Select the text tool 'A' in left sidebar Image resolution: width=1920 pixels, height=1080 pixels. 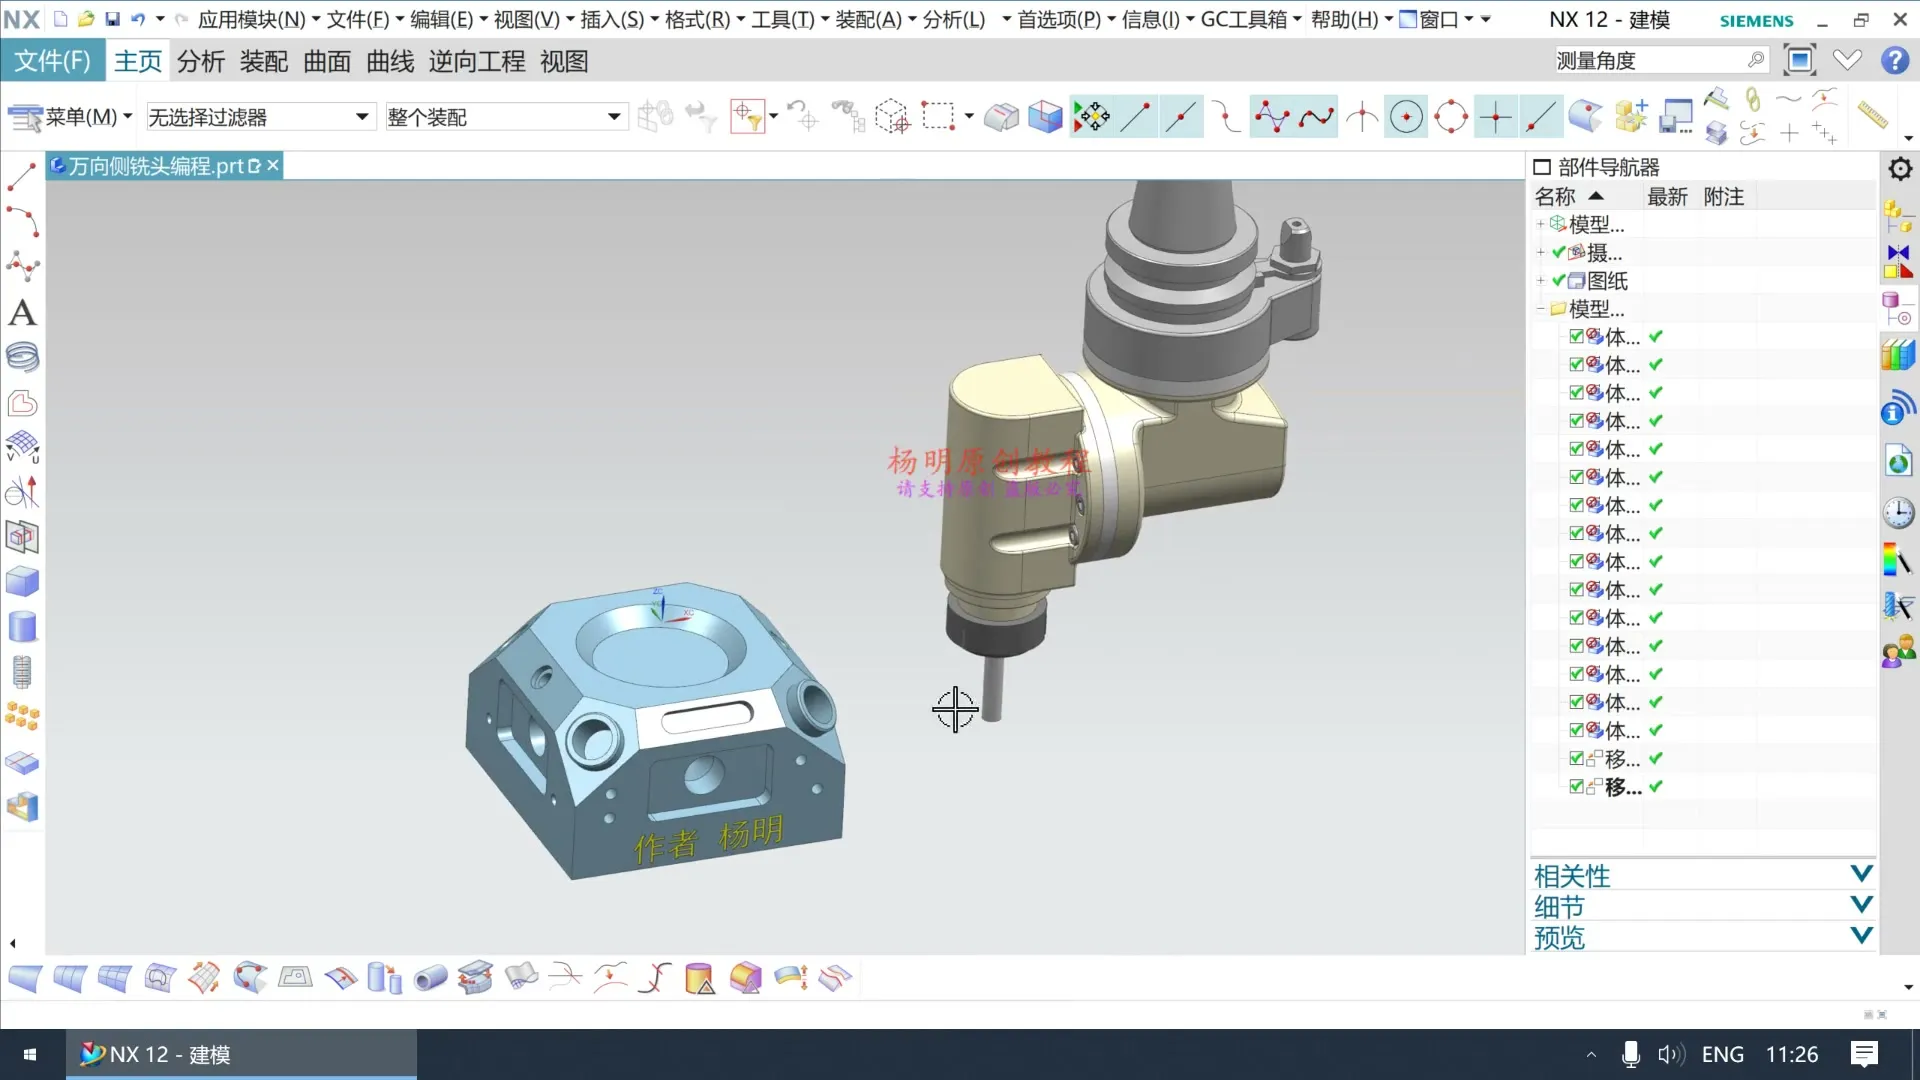coord(22,313)
